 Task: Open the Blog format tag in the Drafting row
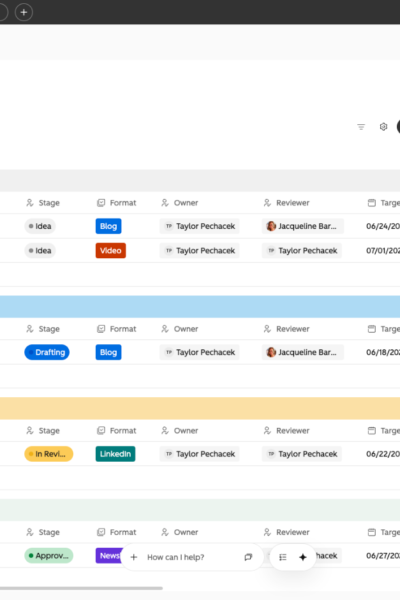click(x=108, y=352)
